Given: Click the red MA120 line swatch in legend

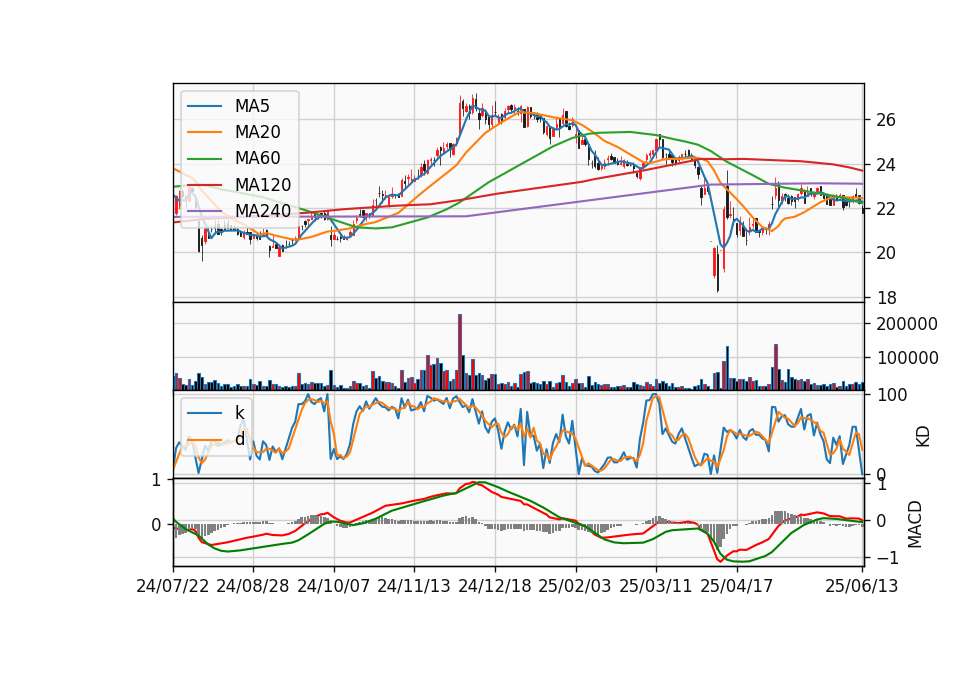Looking at the screenshot, I should [204, 185].
